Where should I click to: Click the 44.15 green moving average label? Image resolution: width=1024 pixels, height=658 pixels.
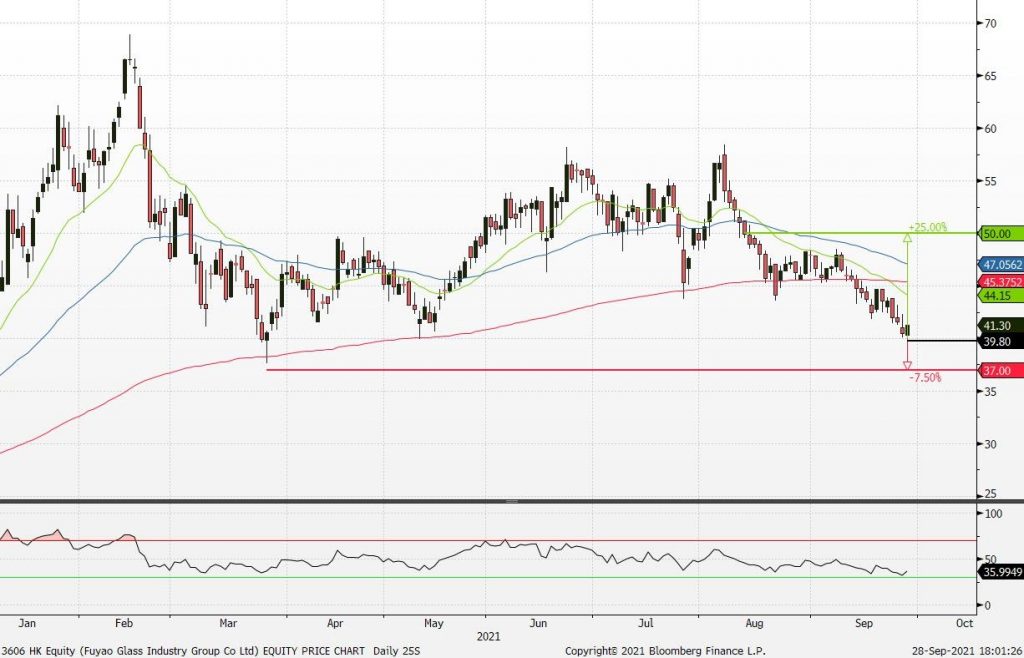click(1000, 296)
